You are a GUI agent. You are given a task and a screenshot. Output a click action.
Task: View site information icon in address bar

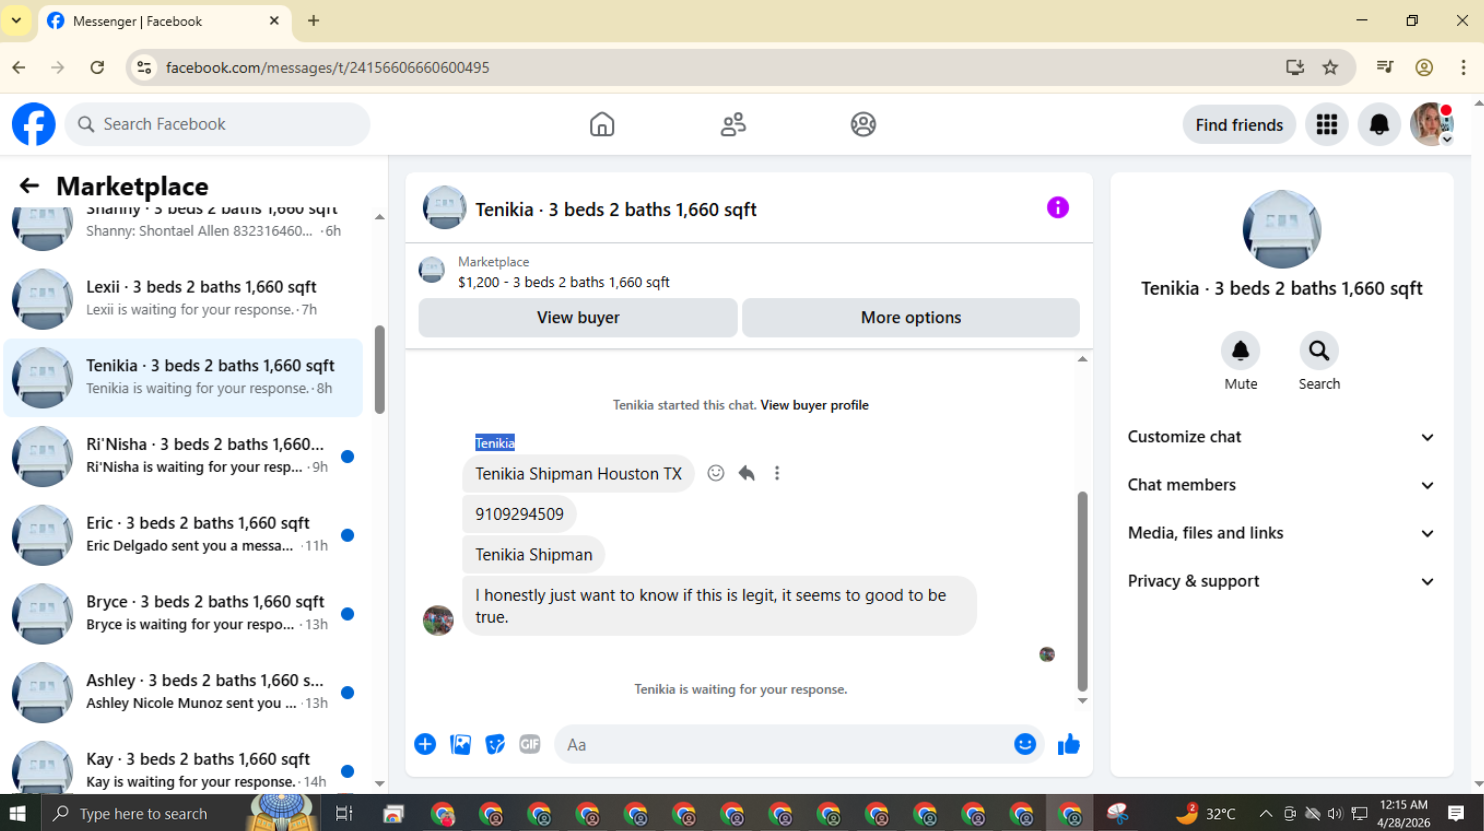pos(145,67)
